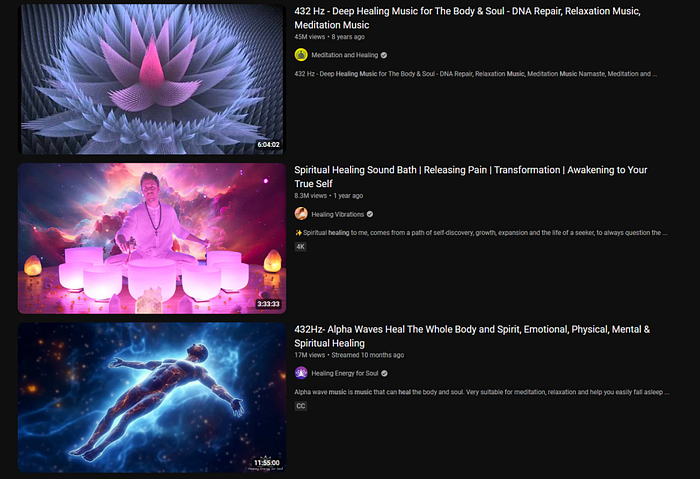
Task: Click the 3:33:33 duration label
Action: click(268, 304)
